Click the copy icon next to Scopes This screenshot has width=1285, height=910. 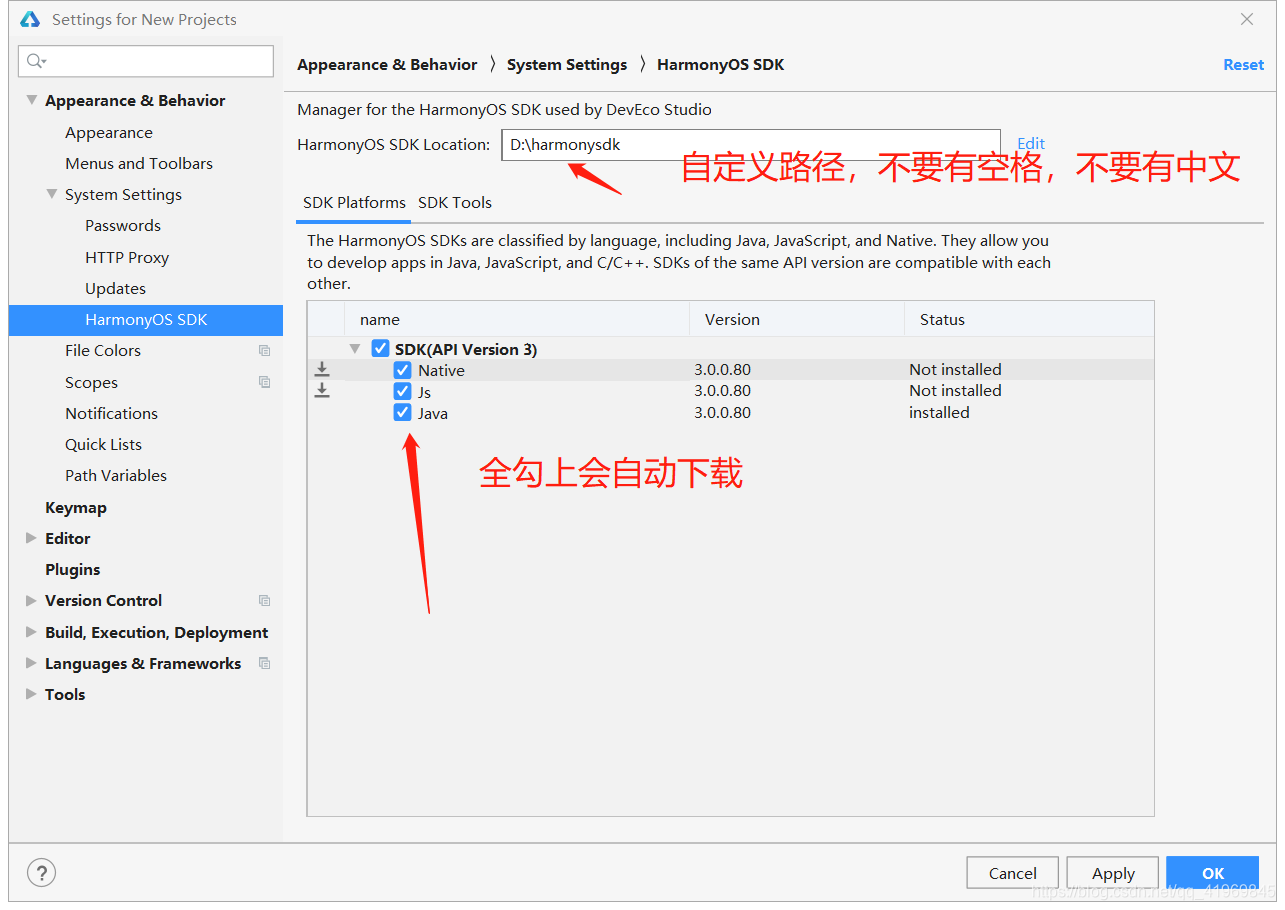tap(264, 382)
